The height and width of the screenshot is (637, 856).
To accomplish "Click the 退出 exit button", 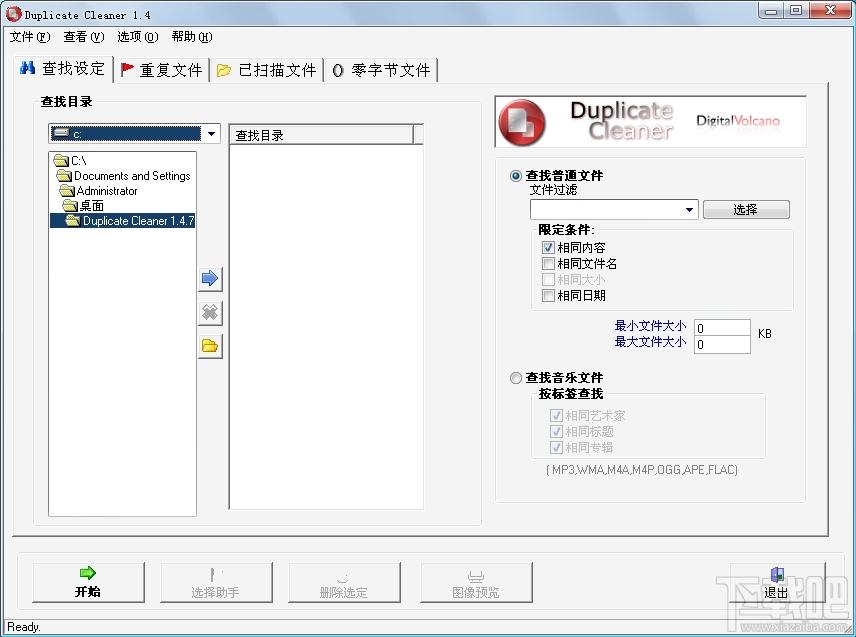I will point(777,582).
